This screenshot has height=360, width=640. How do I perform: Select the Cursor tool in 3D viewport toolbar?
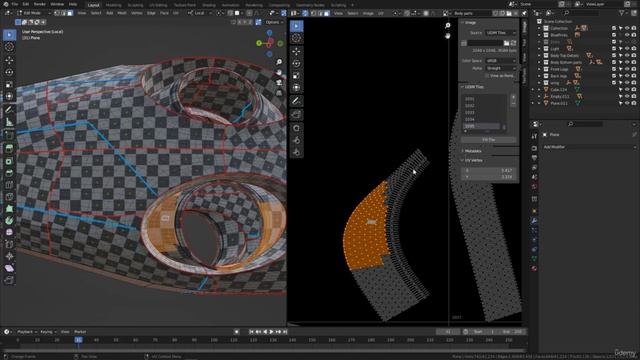(9, 47)
